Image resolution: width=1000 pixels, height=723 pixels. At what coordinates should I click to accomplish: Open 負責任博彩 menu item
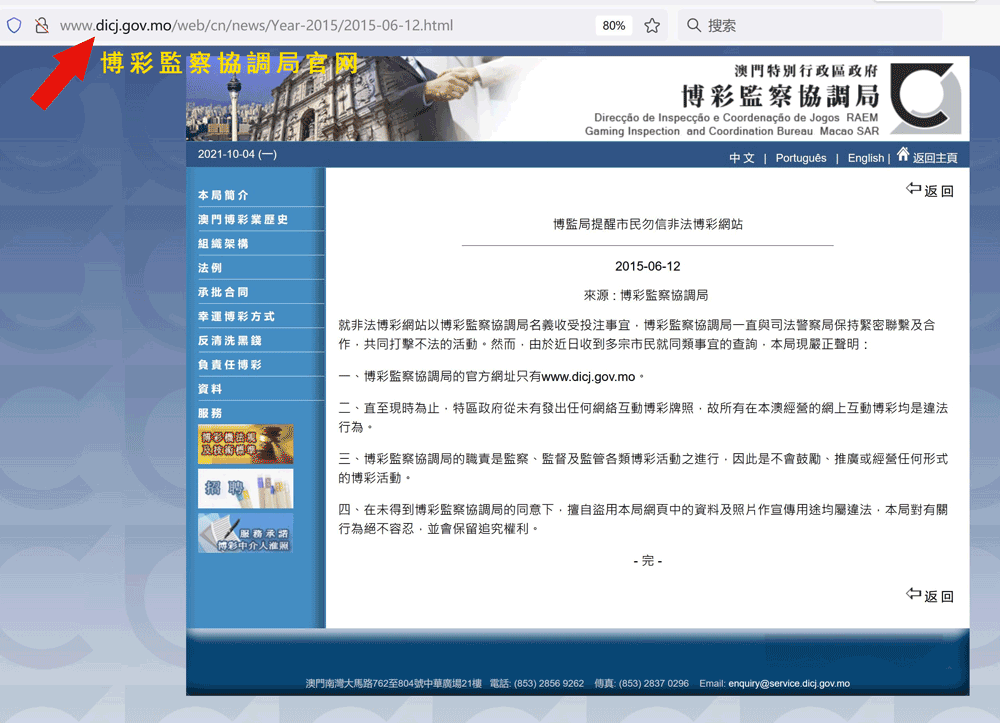230,365
